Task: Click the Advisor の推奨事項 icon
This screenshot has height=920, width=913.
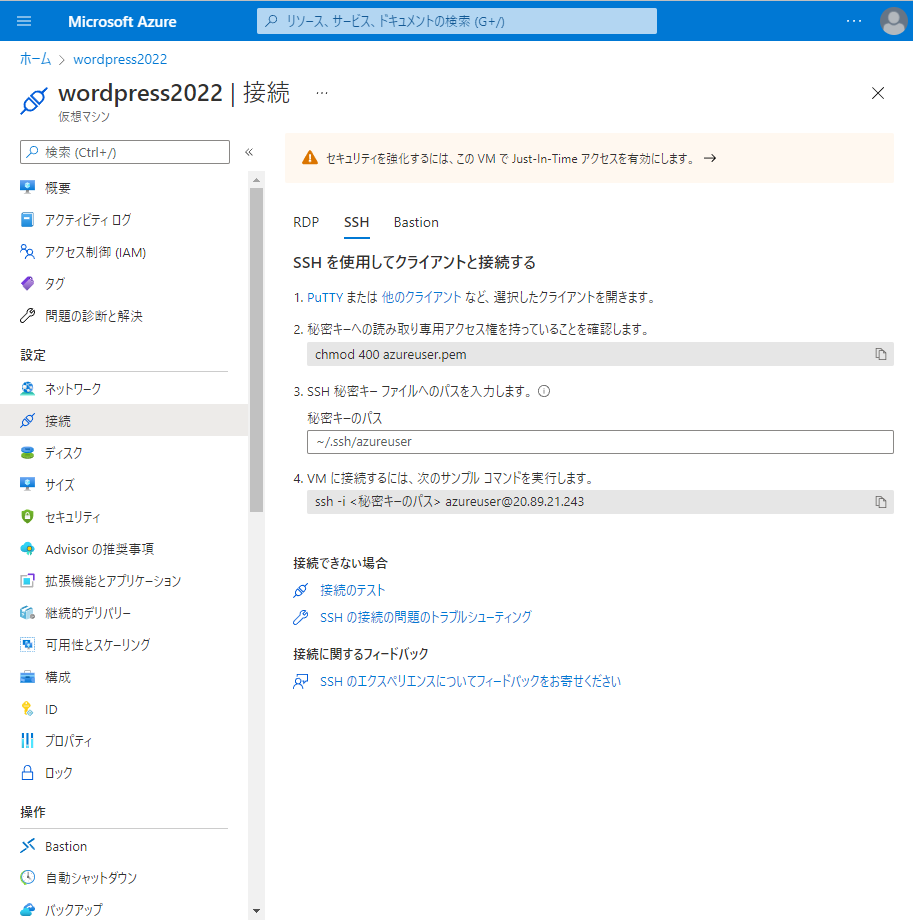Action: [x=27, y=549]
